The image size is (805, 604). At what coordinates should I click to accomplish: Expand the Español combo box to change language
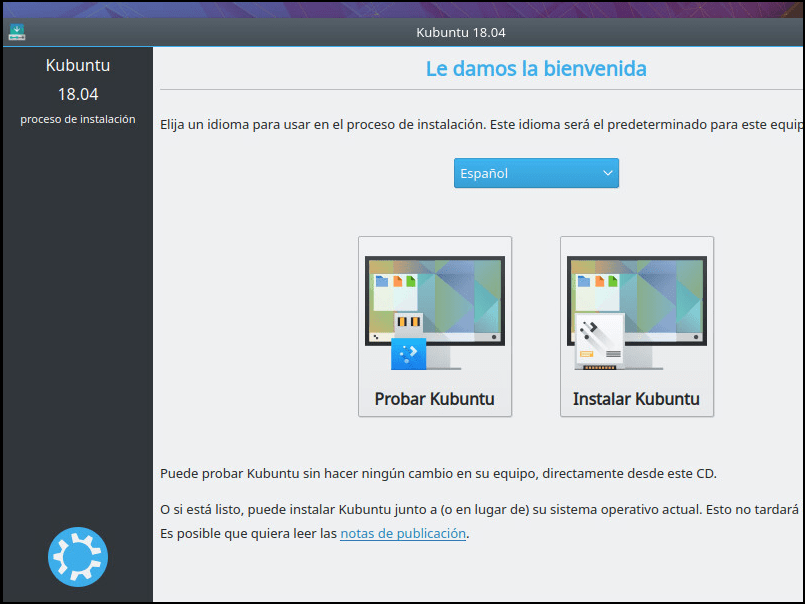[x=536, y=173]
